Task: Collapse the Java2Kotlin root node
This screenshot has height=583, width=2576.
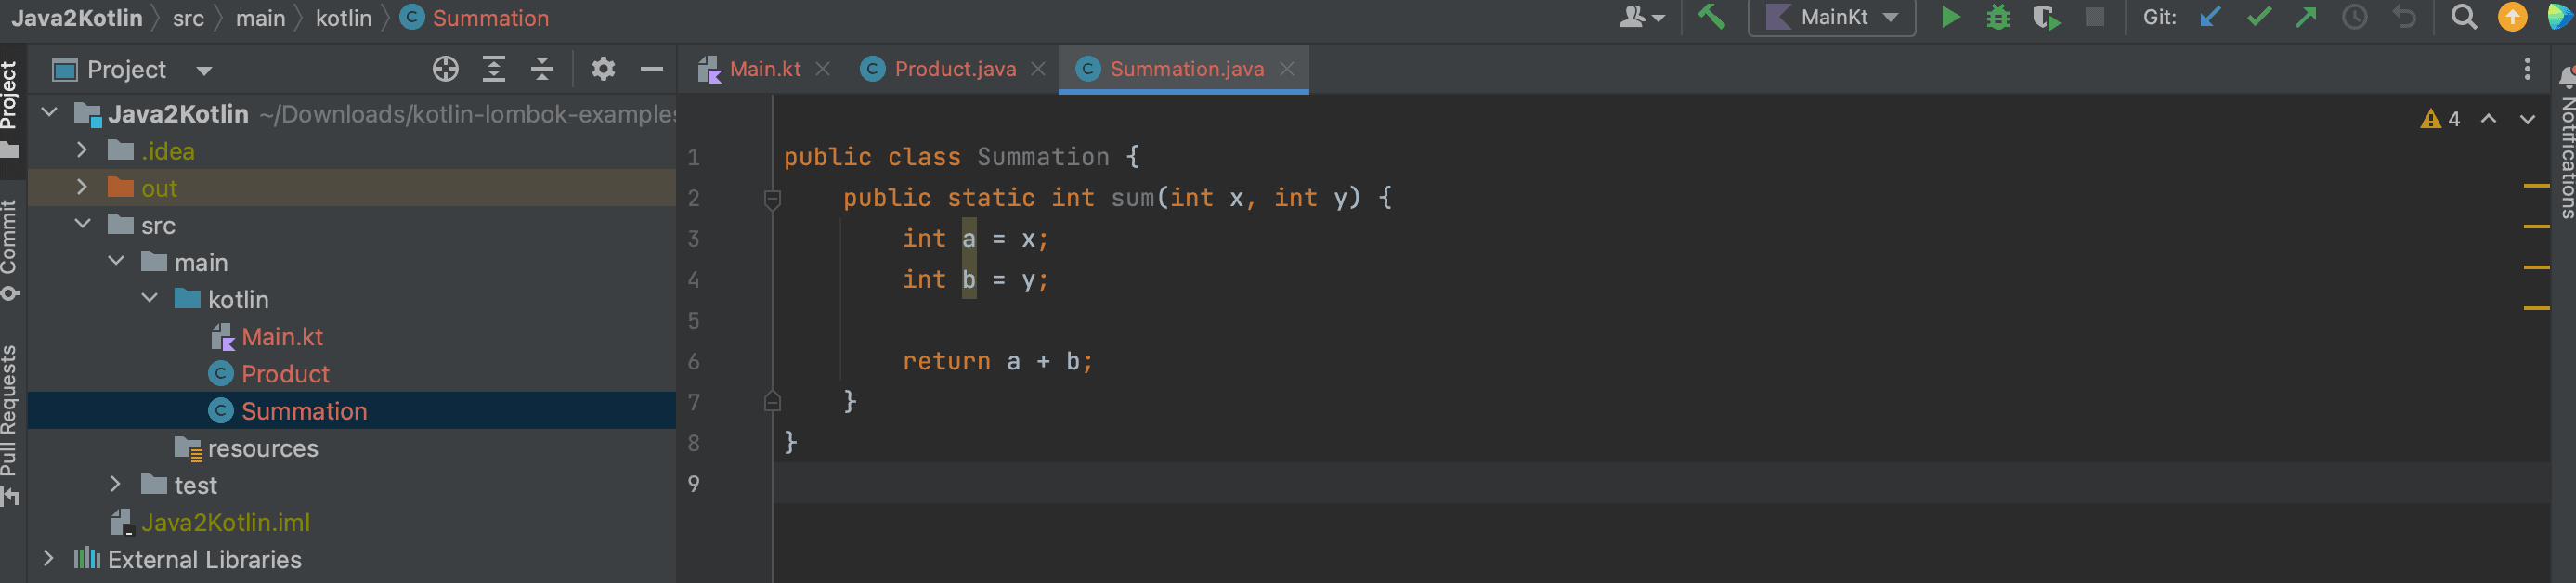Action: (49, 113)
